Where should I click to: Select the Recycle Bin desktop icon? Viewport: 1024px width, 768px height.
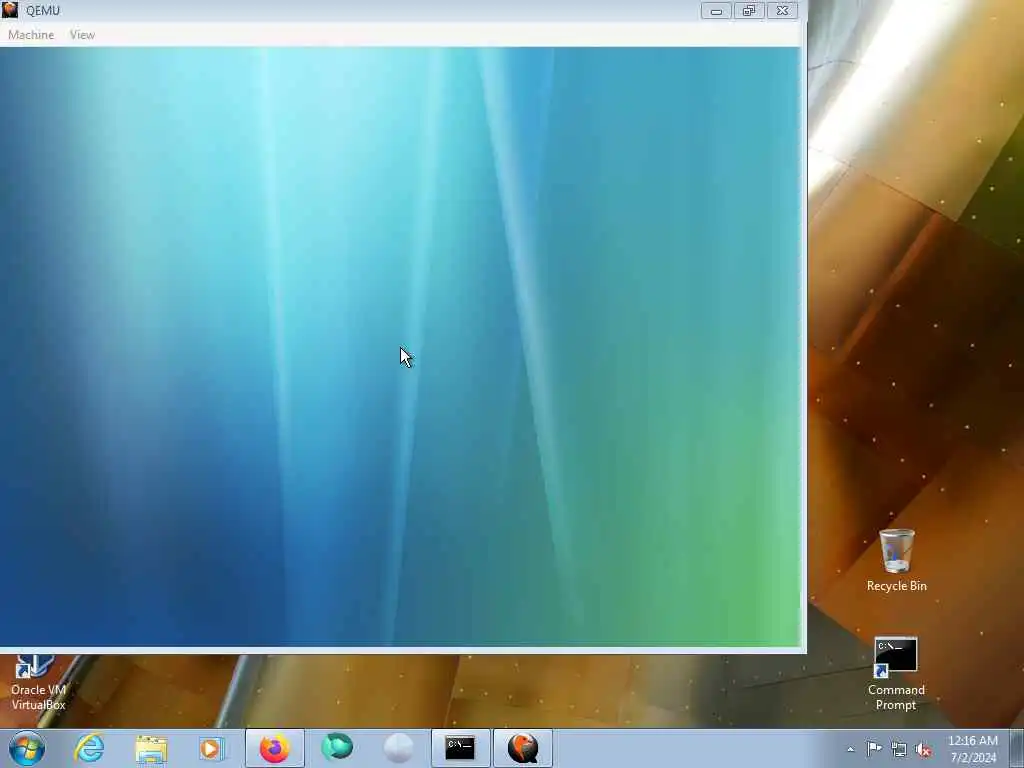pos(897,561)
